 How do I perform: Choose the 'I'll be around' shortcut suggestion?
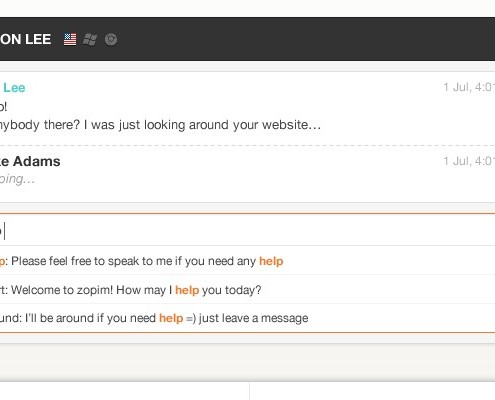tap(247, 318)
